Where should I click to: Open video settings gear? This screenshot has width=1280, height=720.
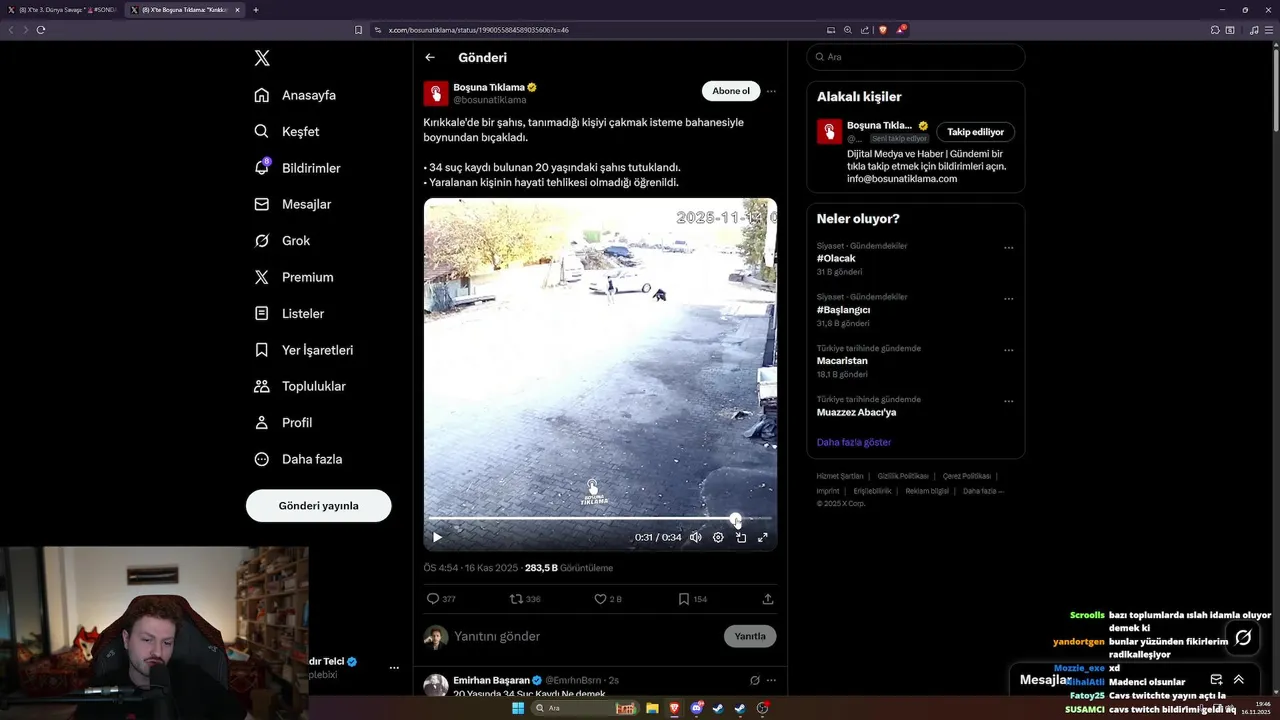(718, 537)
